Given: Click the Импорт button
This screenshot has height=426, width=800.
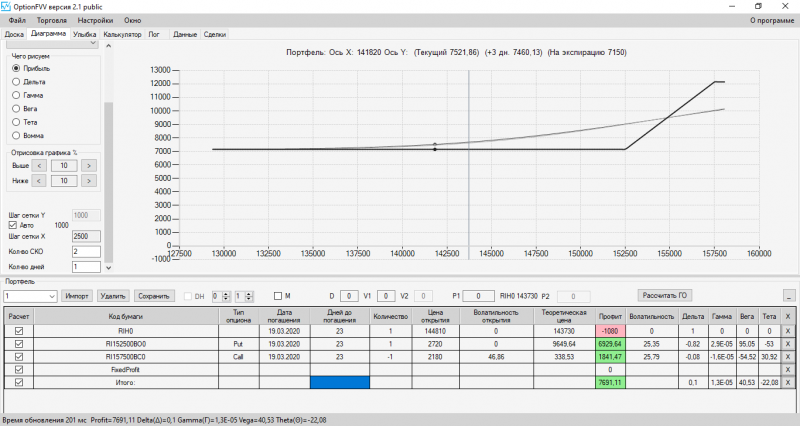Looking at the screenshot, I should tap(77, 296).
